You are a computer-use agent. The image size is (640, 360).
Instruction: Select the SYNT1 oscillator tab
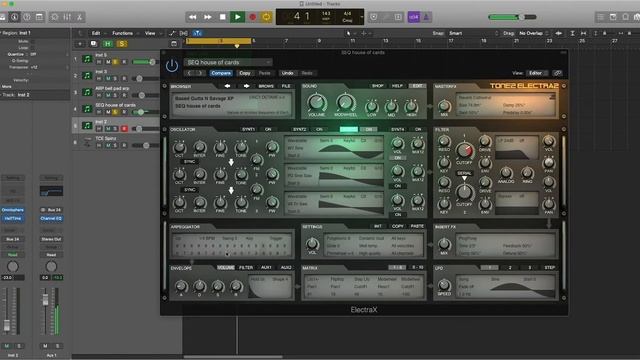(248, 129)
